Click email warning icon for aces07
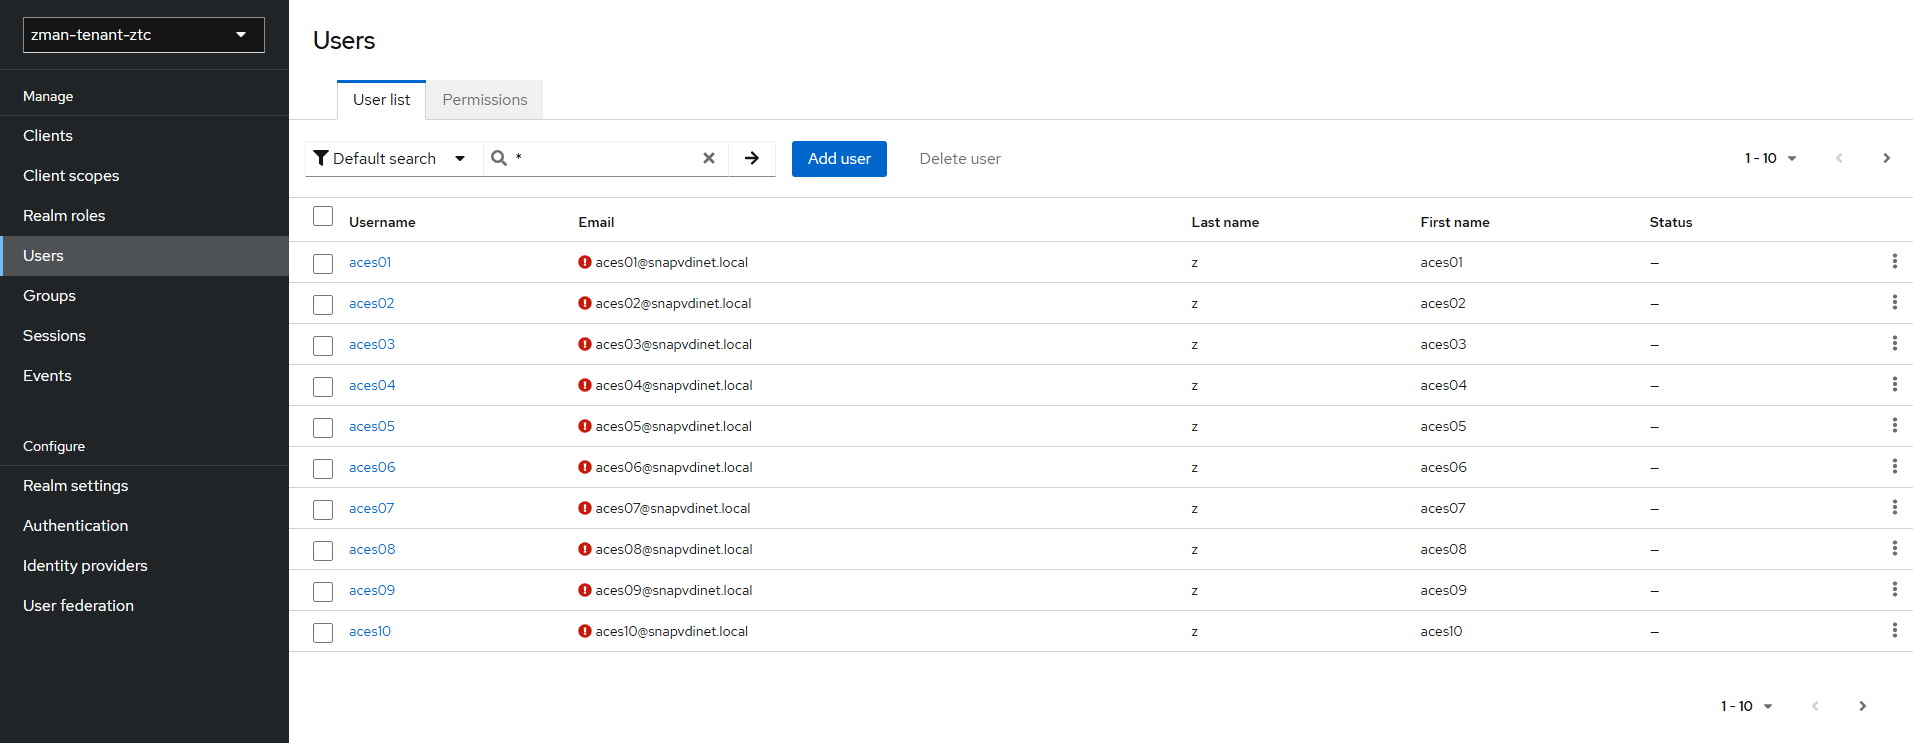Image resolution: width=1913 pixels, height=743 pixels. tap(585, 508)
